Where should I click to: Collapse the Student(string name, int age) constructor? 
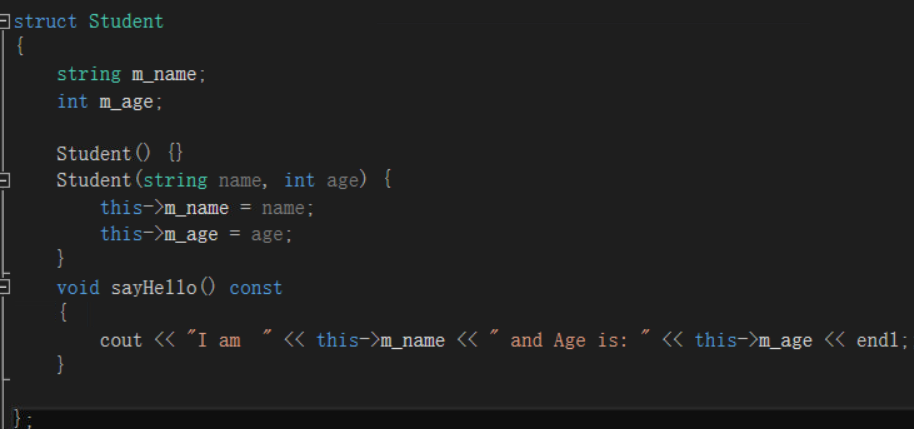pos(5,181)
